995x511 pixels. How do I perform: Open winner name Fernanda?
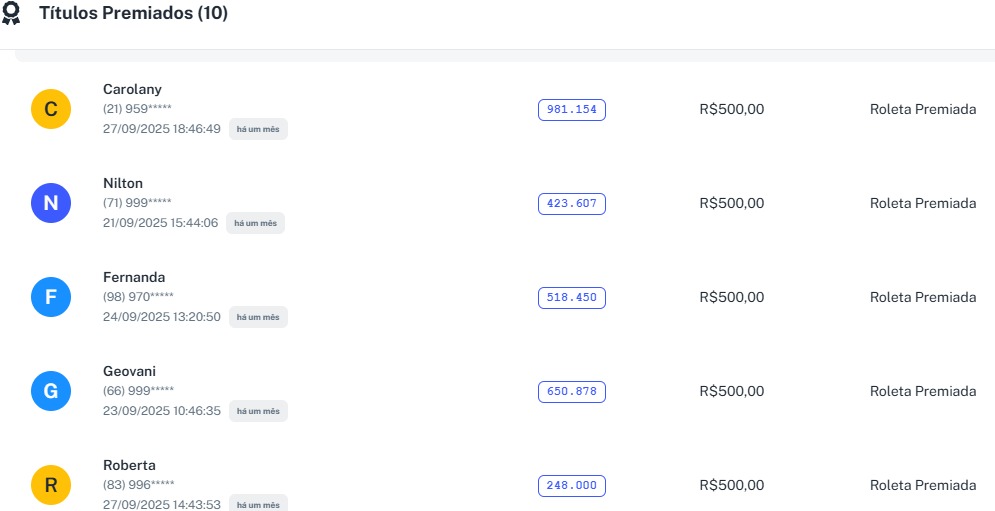(134, 278)
